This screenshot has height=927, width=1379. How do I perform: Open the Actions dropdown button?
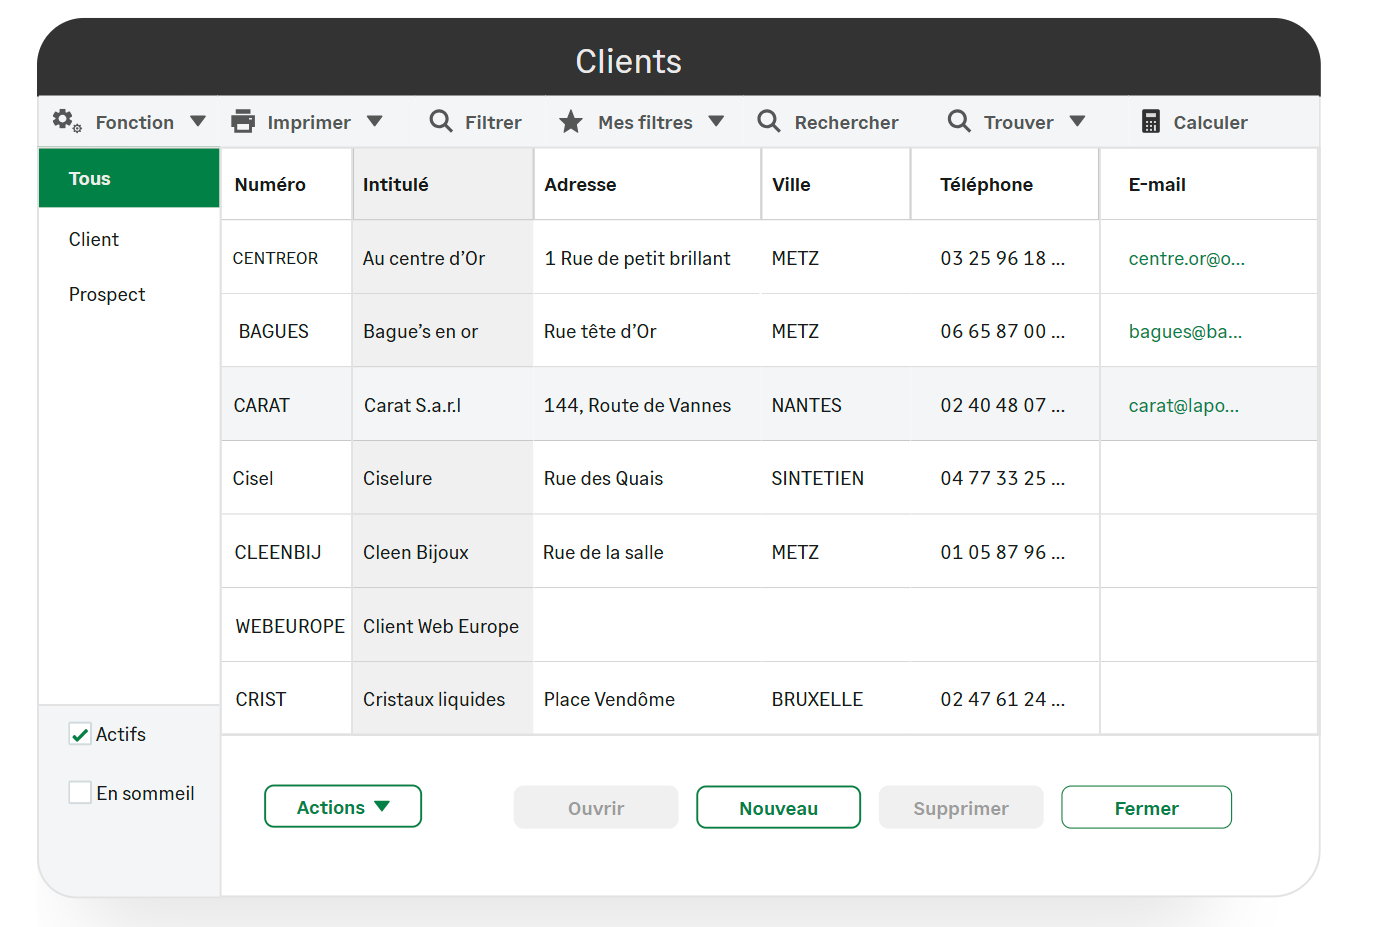click(x=342, y=807)
